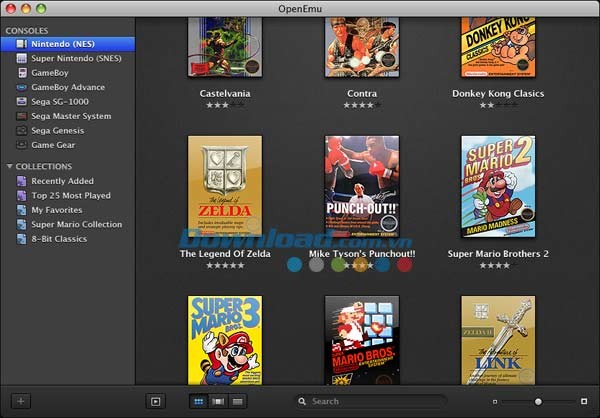Select Super Mario Bros 3 cover

225,340
